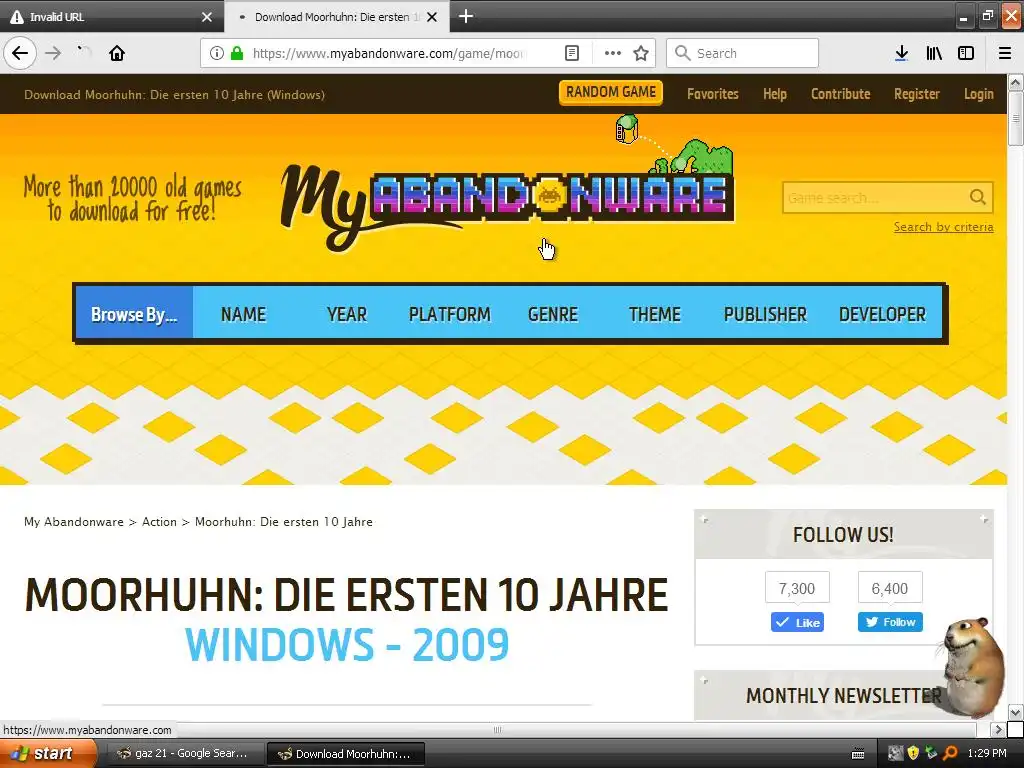Open the Search by criteria link

pyautogui.click(x=944, y=227)
